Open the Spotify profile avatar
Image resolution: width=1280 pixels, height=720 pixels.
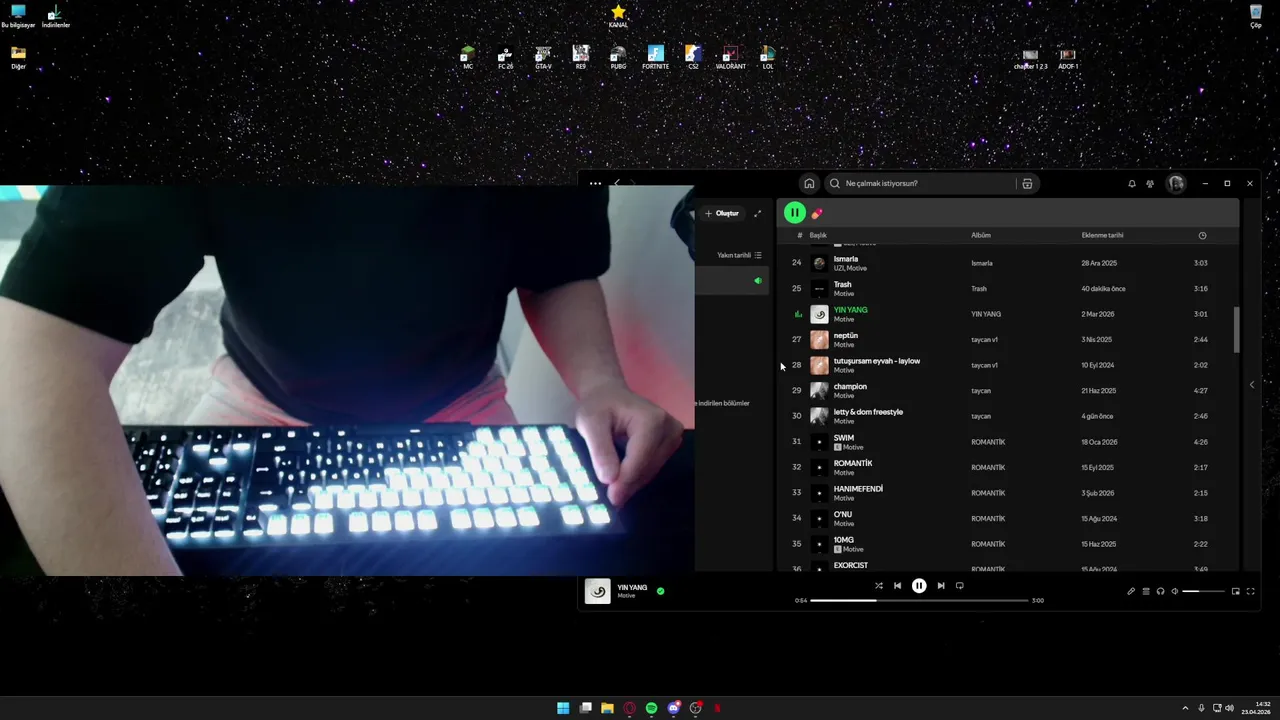tap(1176, 184)
